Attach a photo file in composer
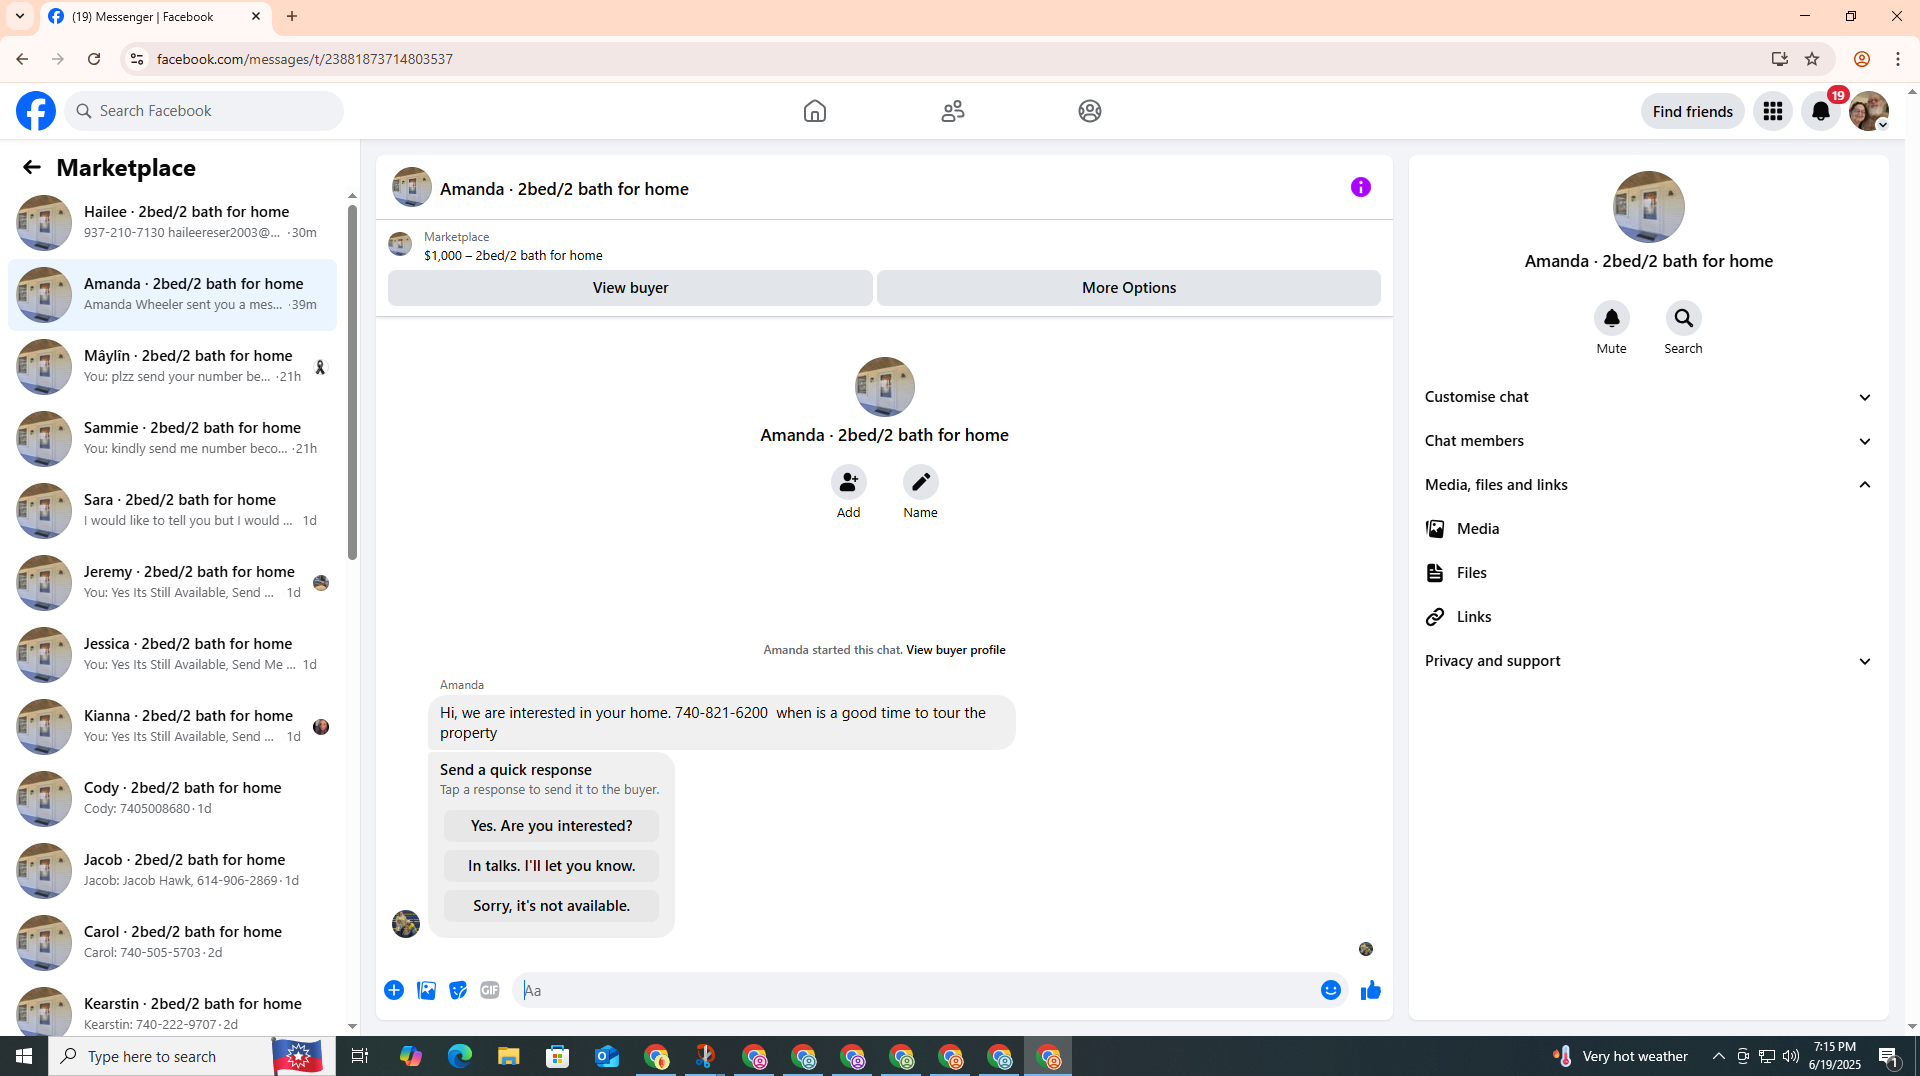1920x1076 pixels. (x=426, y=990)
